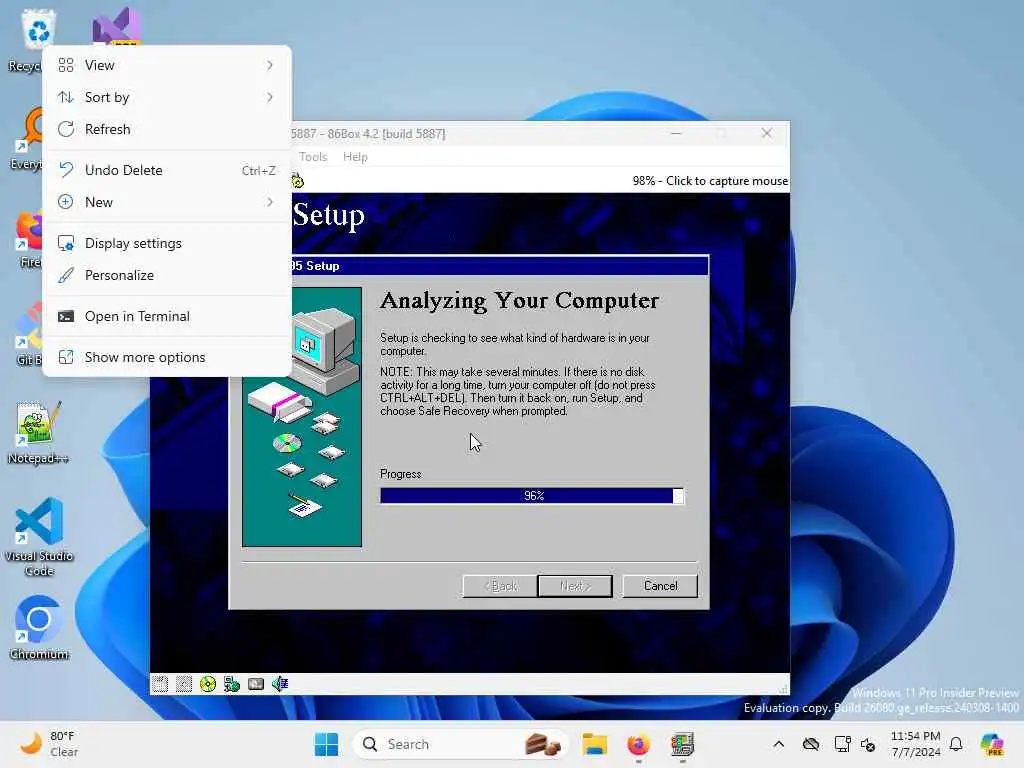This screenshot has width=1024, height=768.
Task: Open the Windows Start menu
Action: [x=327, y=744]
